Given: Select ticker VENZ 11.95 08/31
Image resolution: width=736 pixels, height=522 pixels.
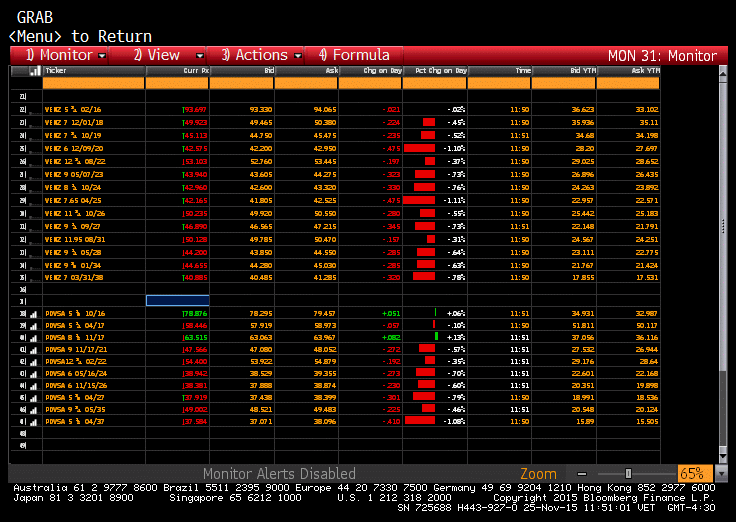Looking at the screenshot, I should 75,239.
